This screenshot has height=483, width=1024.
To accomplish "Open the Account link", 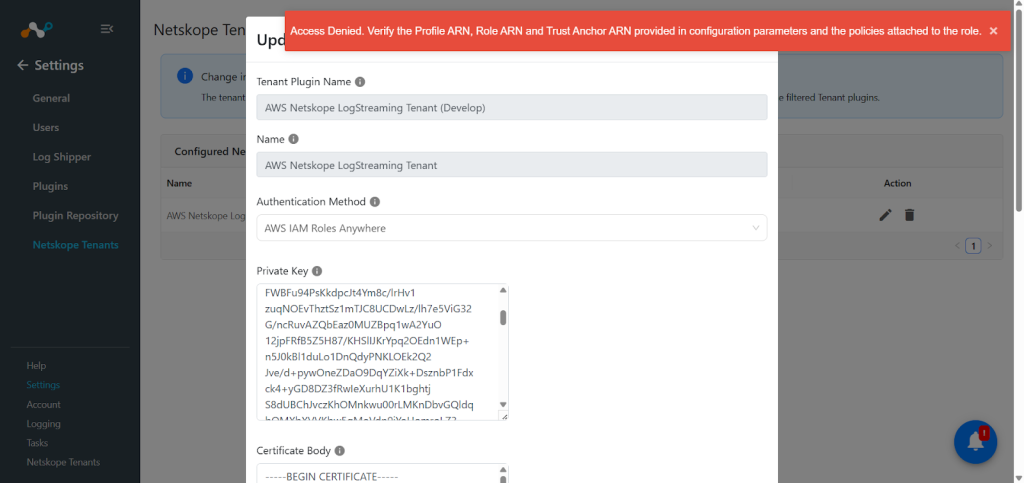I will click(44, 405).
